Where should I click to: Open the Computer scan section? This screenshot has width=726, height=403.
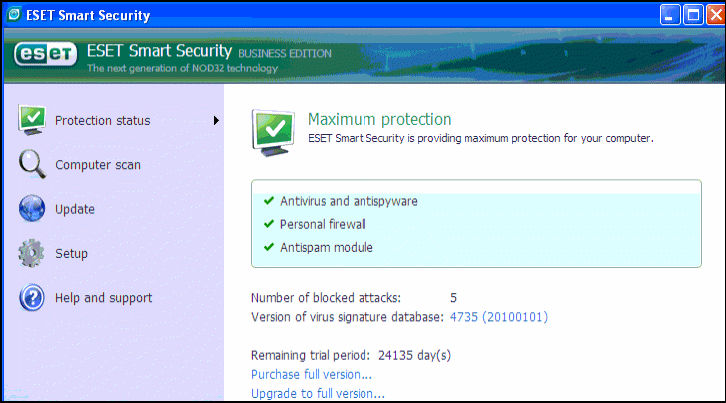98,165
